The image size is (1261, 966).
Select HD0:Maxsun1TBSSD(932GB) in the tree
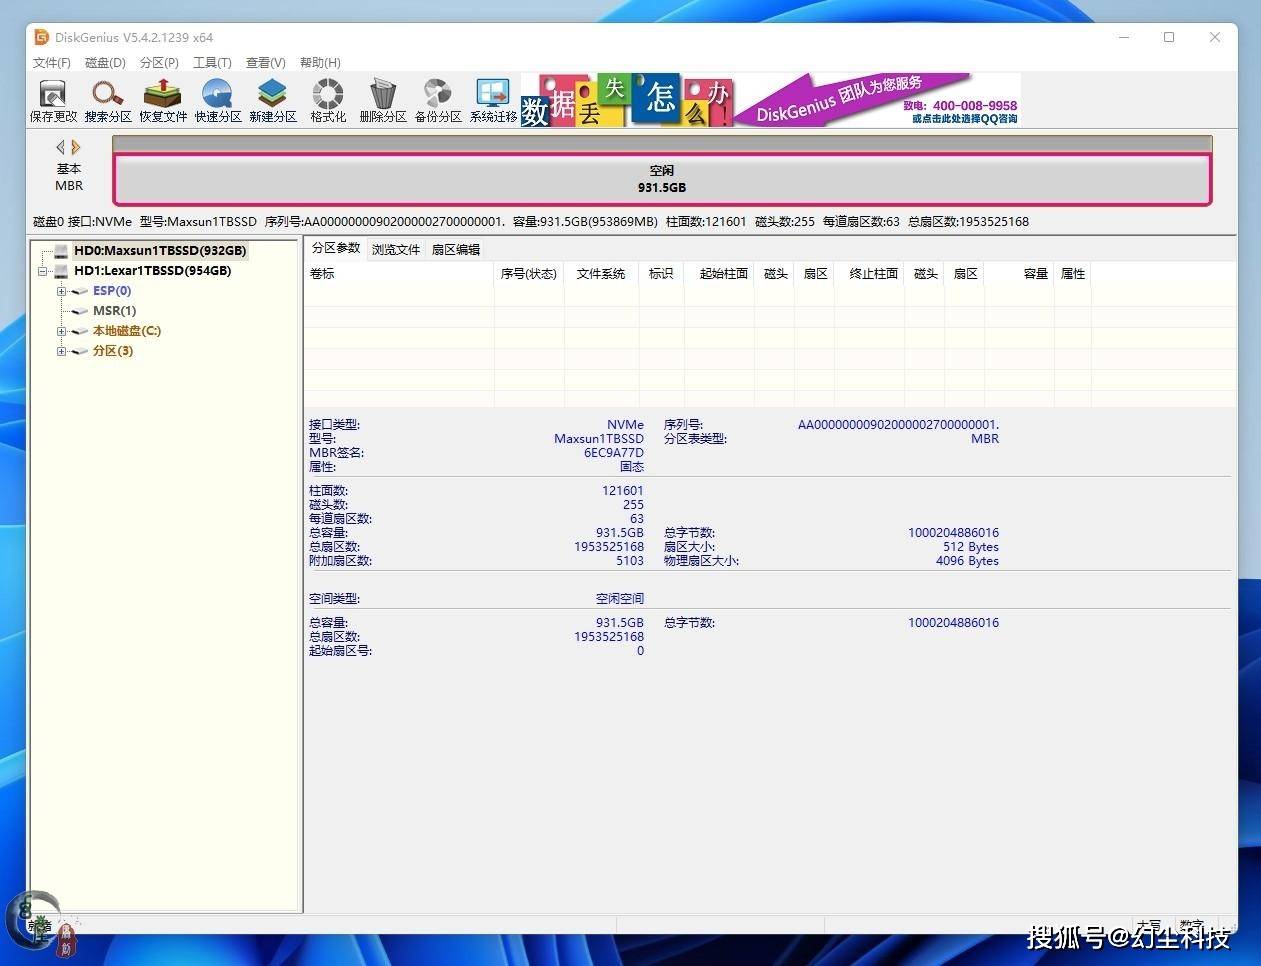(x=160, y=251)
